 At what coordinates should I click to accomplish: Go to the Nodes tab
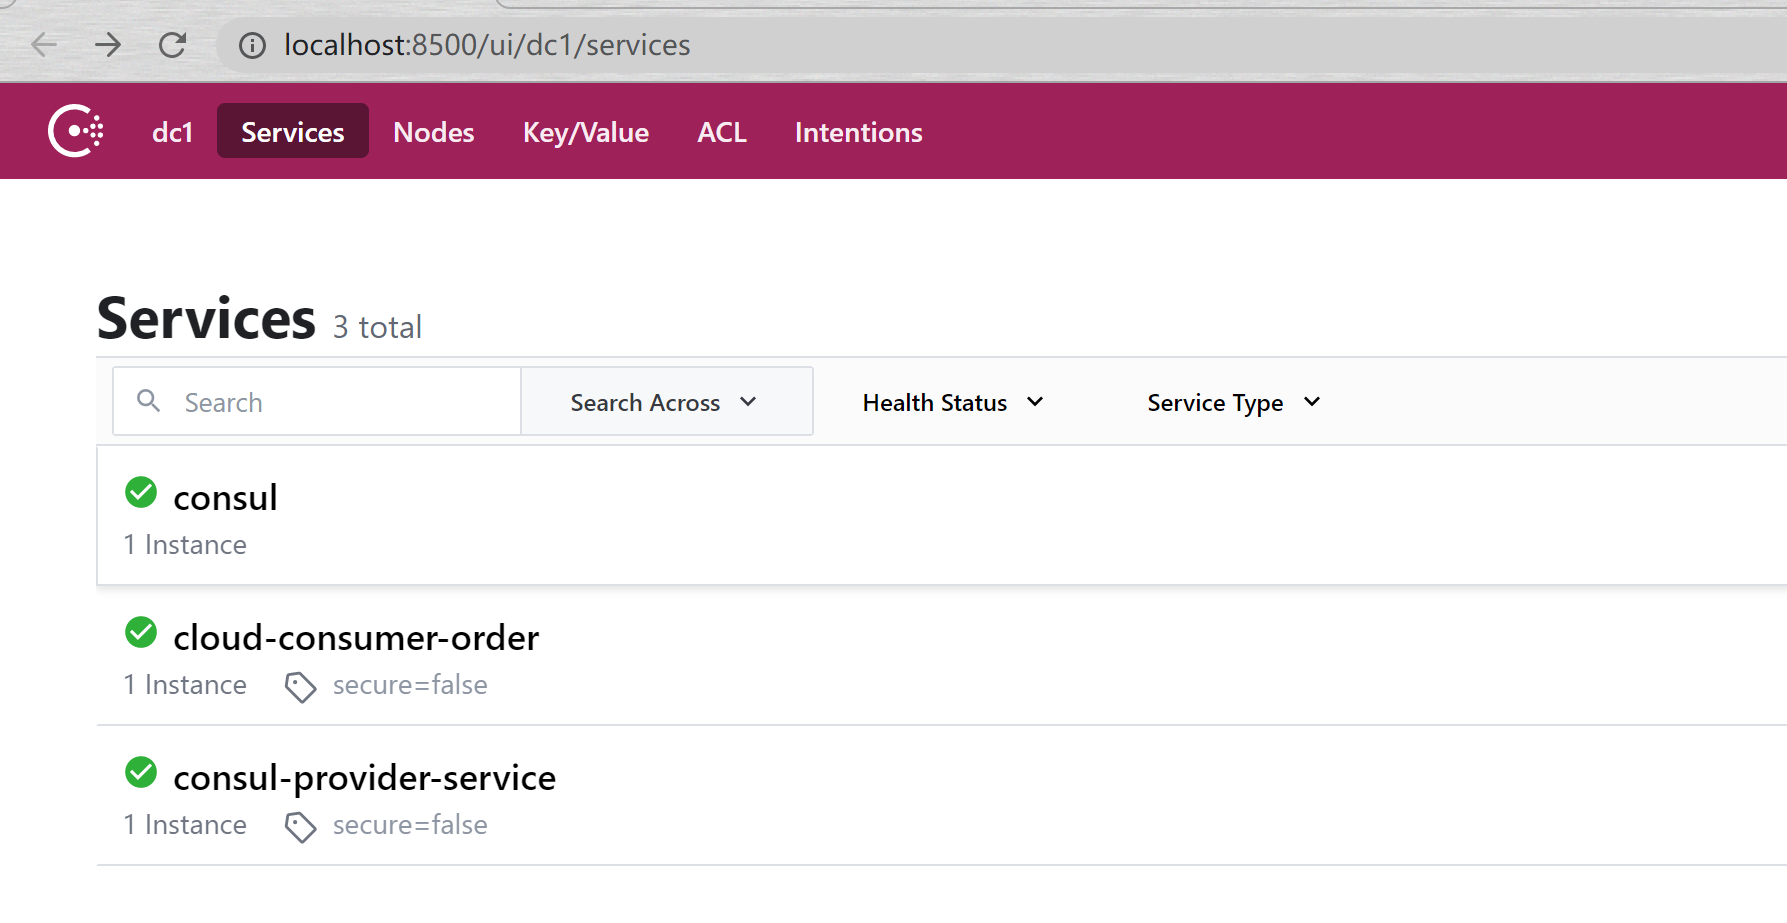click(434, 132)
